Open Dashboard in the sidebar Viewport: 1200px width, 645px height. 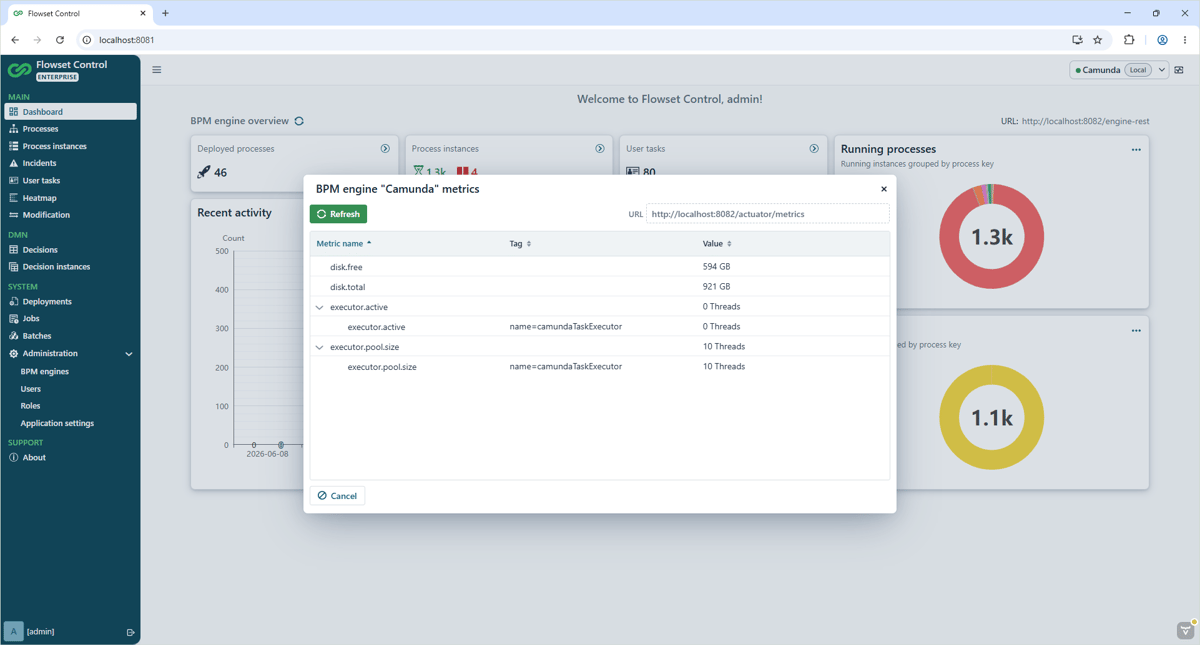(x=70, y=112)
